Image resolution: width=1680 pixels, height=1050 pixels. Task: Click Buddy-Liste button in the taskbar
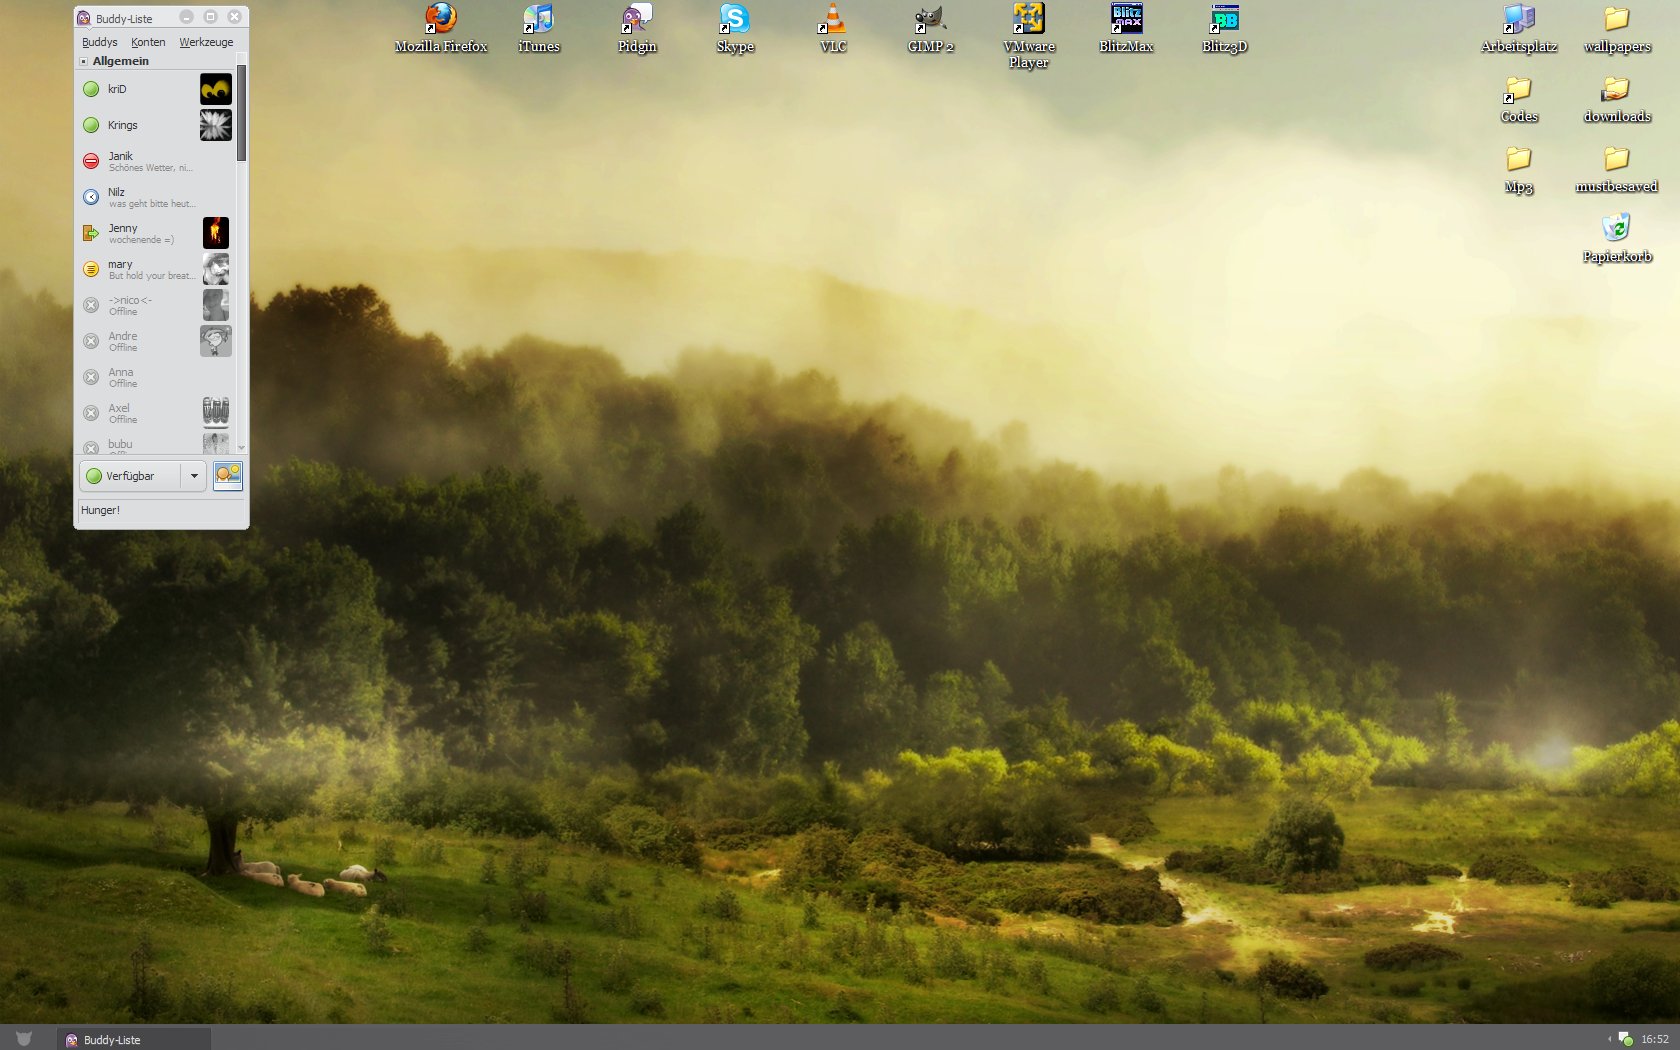[134, 1039]
